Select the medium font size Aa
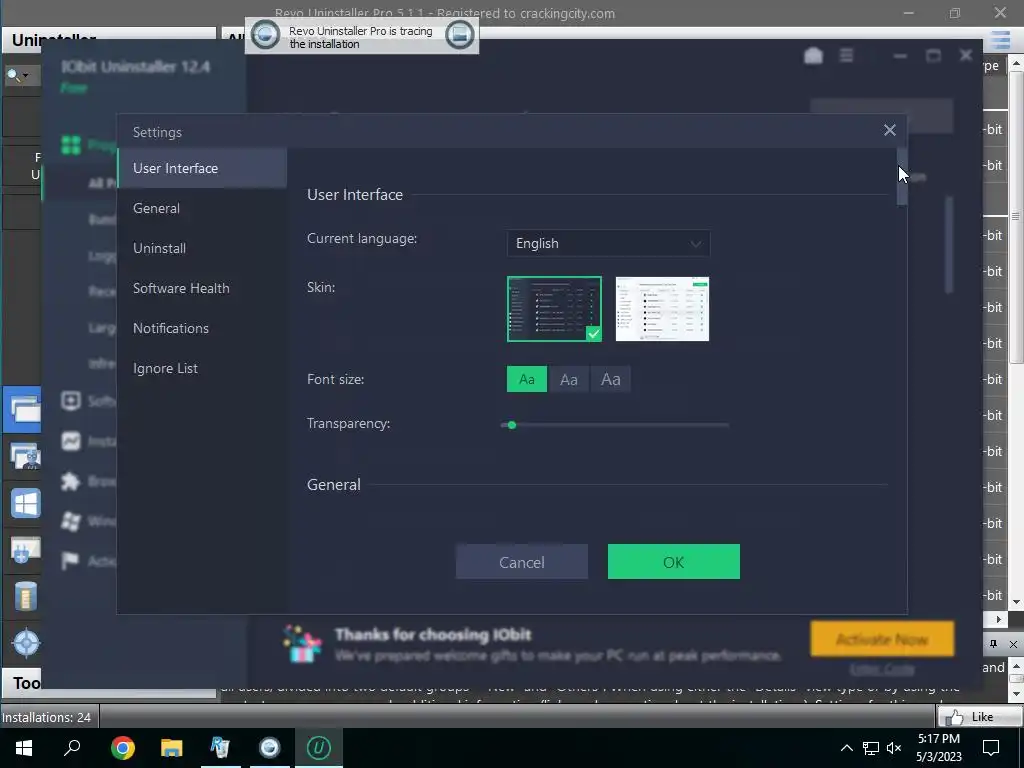The width and height of the screenshot is (1024, 768). tap(569, 379)
